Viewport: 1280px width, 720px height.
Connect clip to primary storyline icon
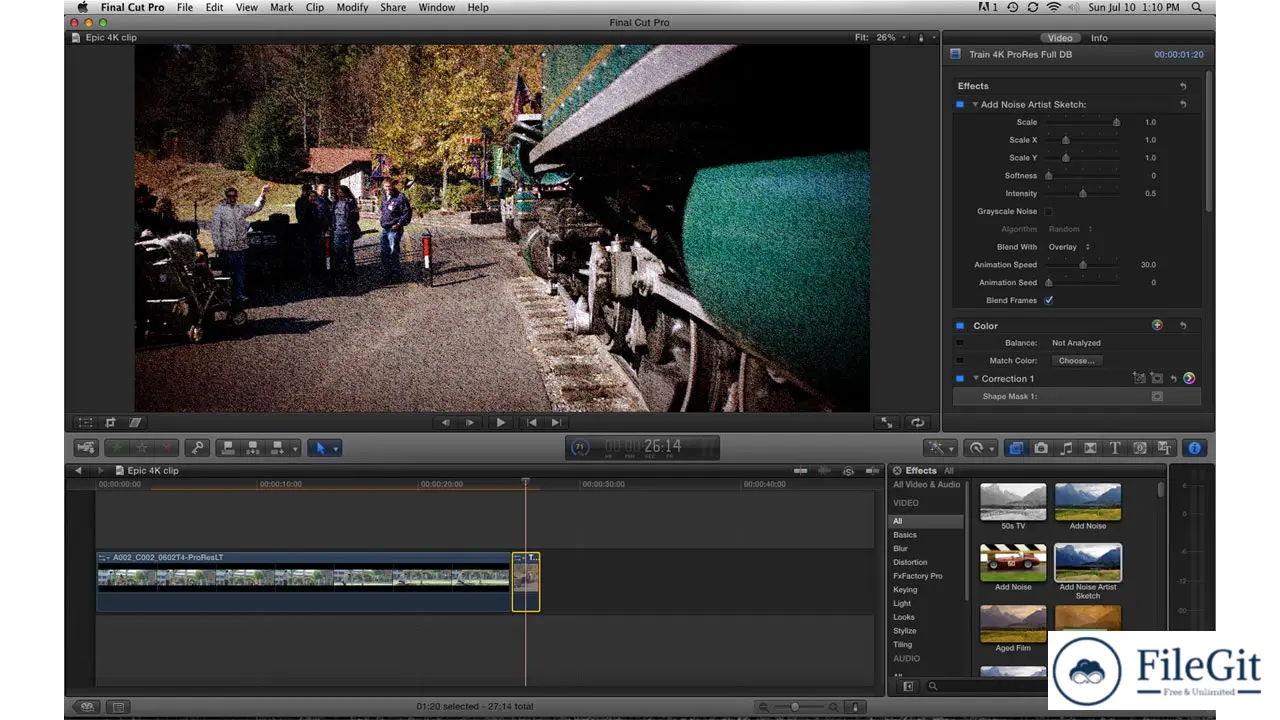pyautogui.click(x=228, y=448)
